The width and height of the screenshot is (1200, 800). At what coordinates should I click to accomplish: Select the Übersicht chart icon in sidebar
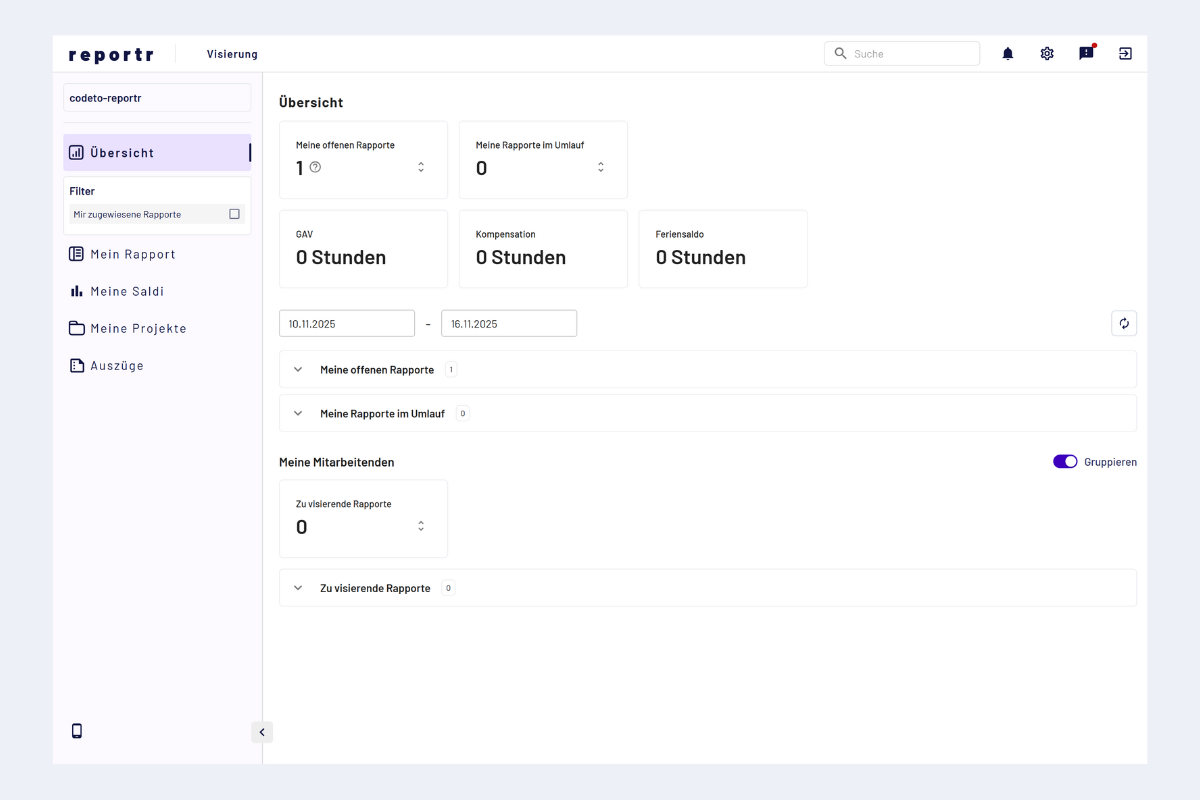point(77,153)
